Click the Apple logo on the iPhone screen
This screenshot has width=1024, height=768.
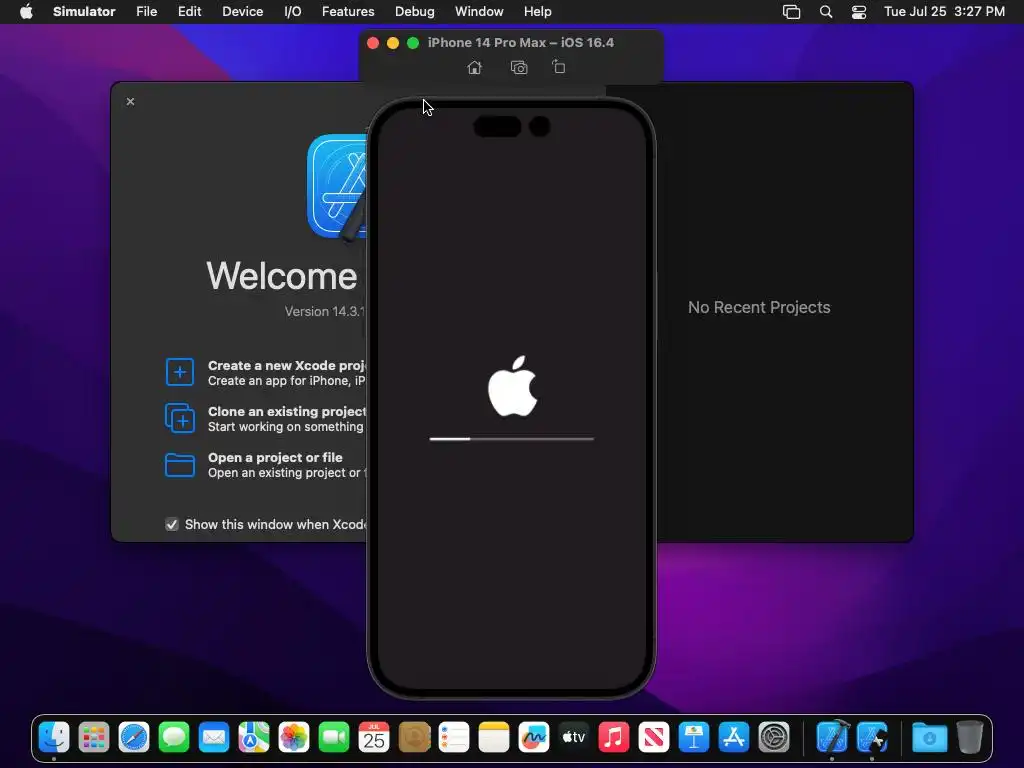click(x=513, y=386)
